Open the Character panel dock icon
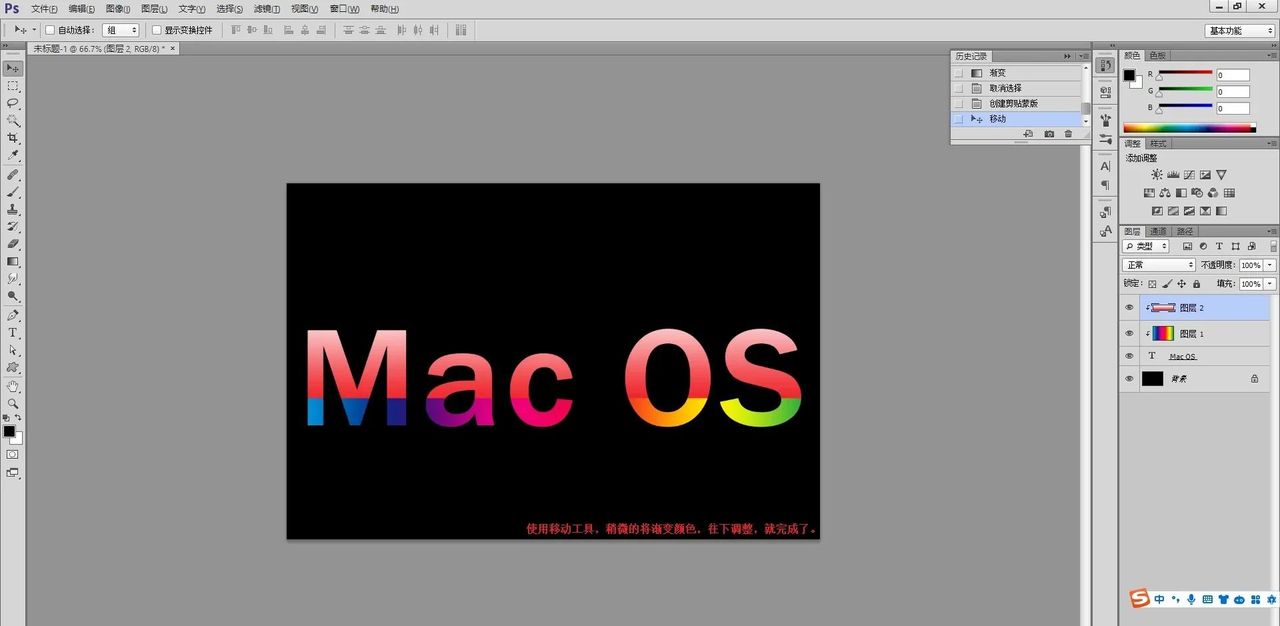 pos(1105,166)
